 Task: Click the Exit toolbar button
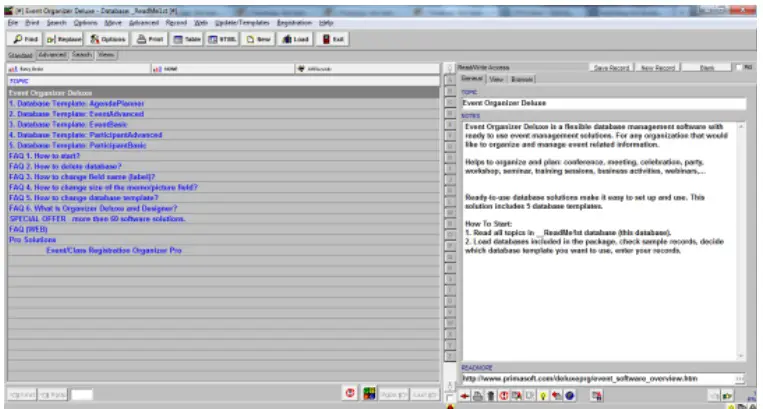click(x=333, y=39)
